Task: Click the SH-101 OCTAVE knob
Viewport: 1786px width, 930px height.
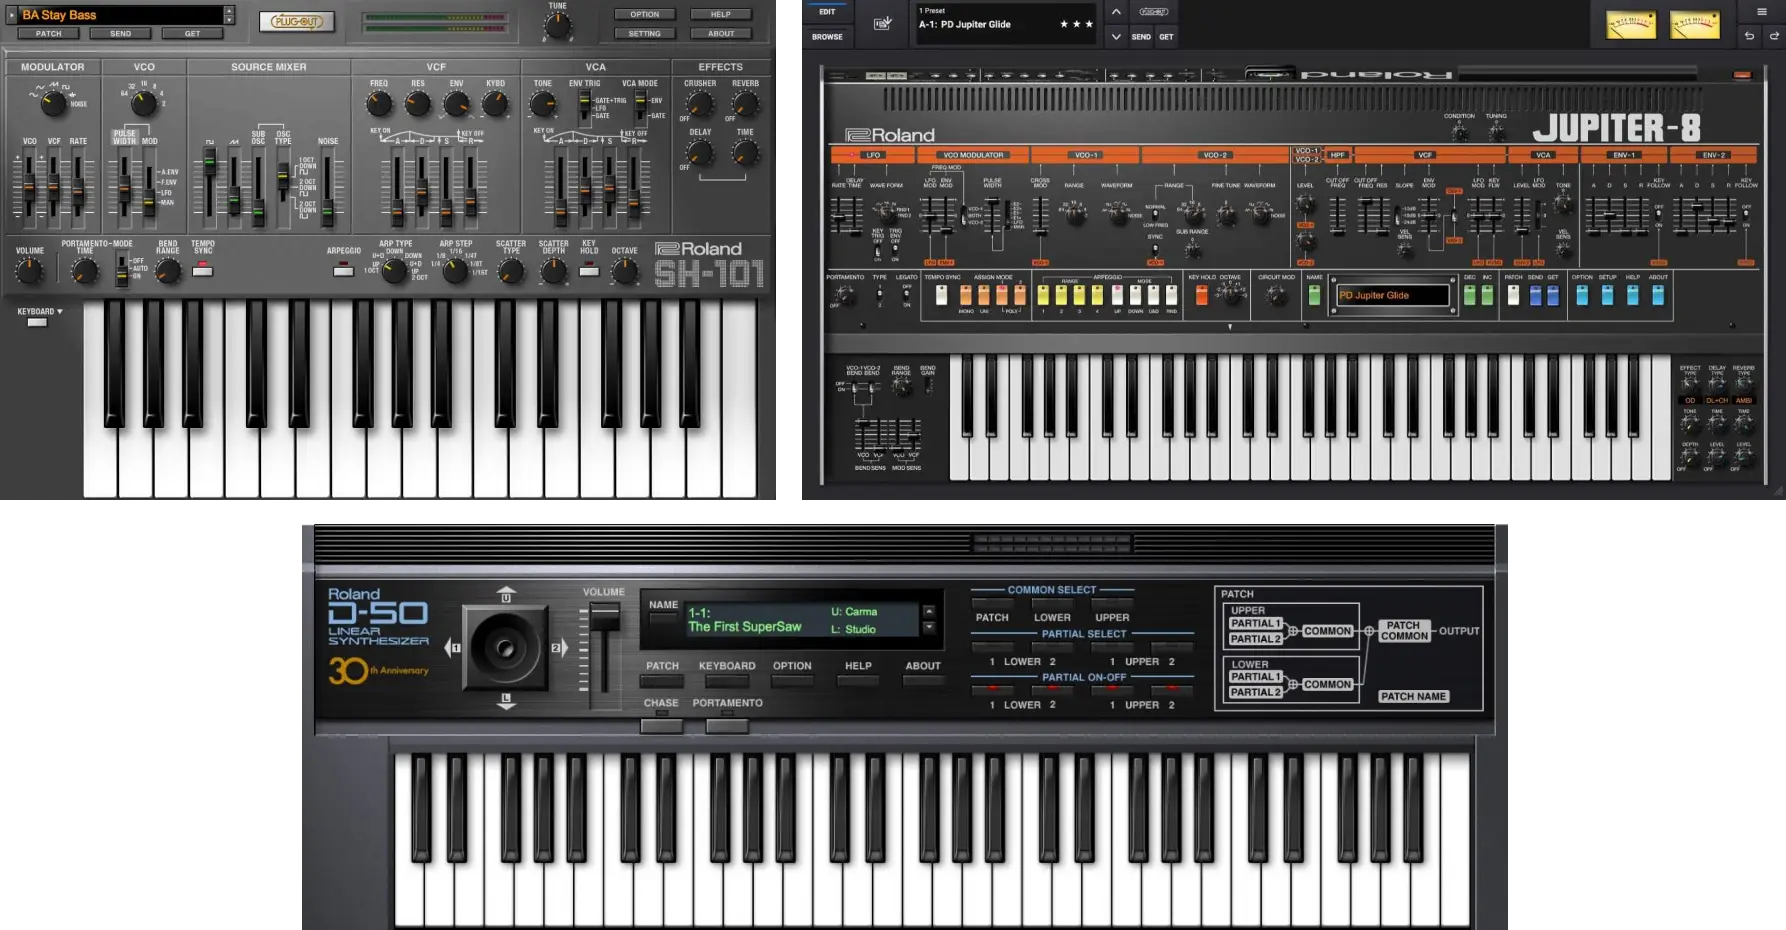Action: click(624, 270)
